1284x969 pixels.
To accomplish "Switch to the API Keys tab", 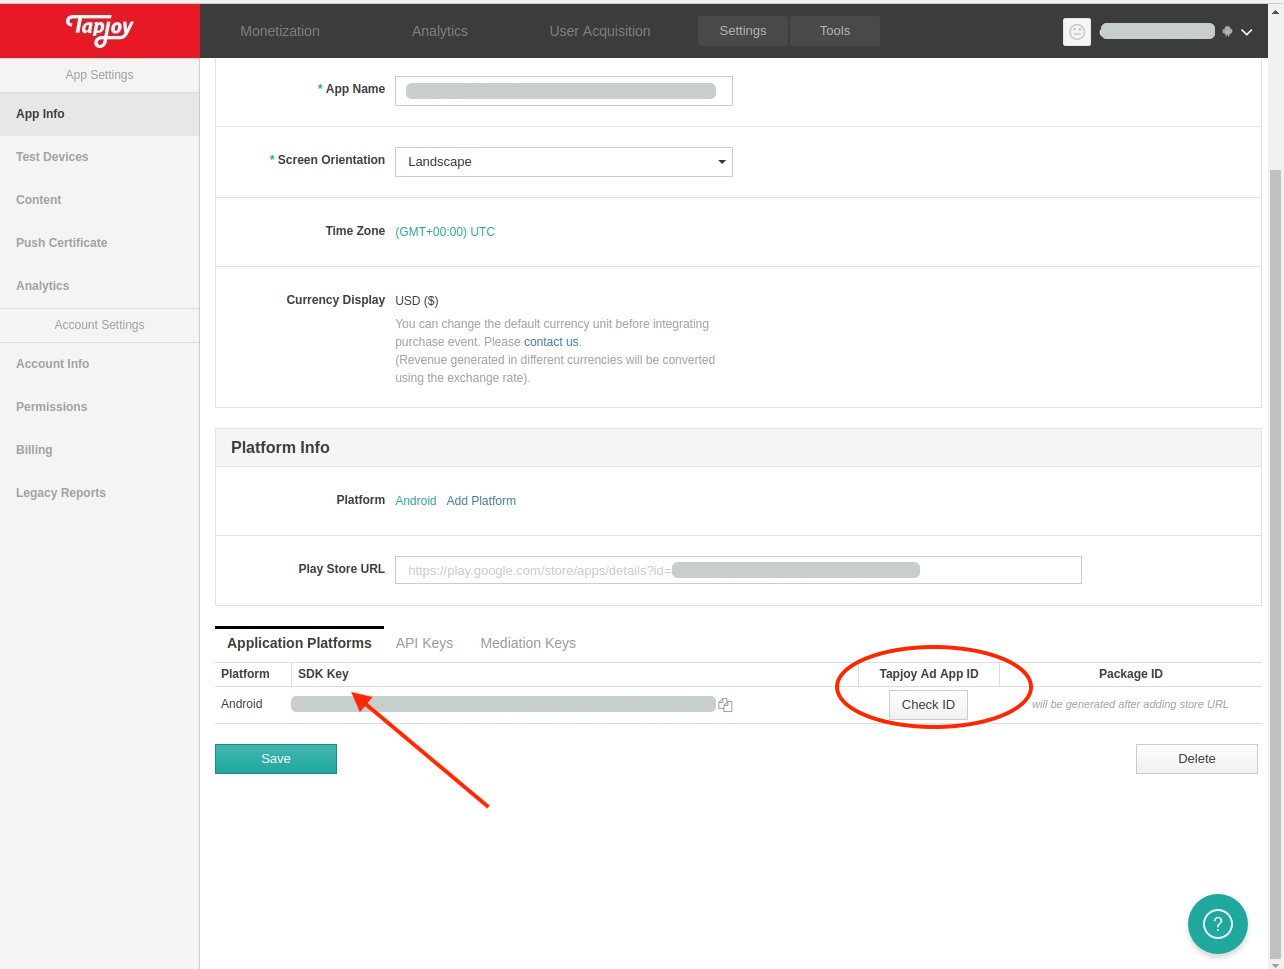I will [x=424, y=643].
